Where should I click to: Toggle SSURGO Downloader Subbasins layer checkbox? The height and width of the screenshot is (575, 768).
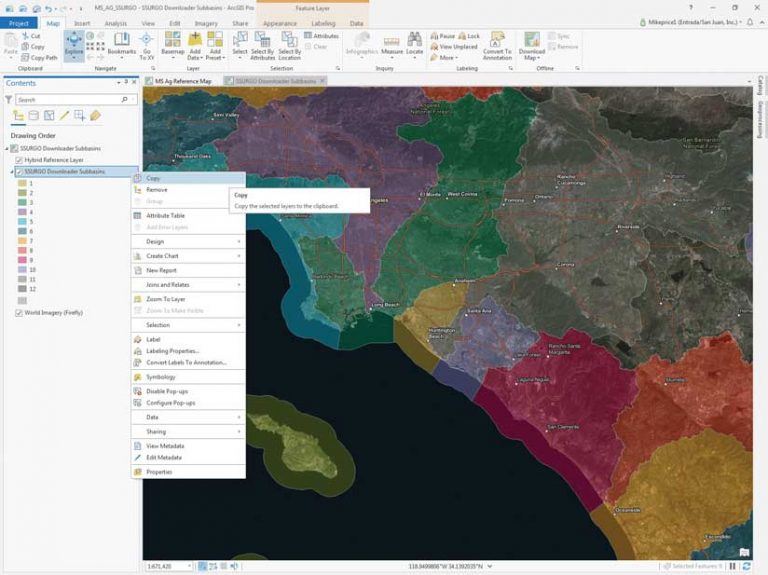click(20, 172)
